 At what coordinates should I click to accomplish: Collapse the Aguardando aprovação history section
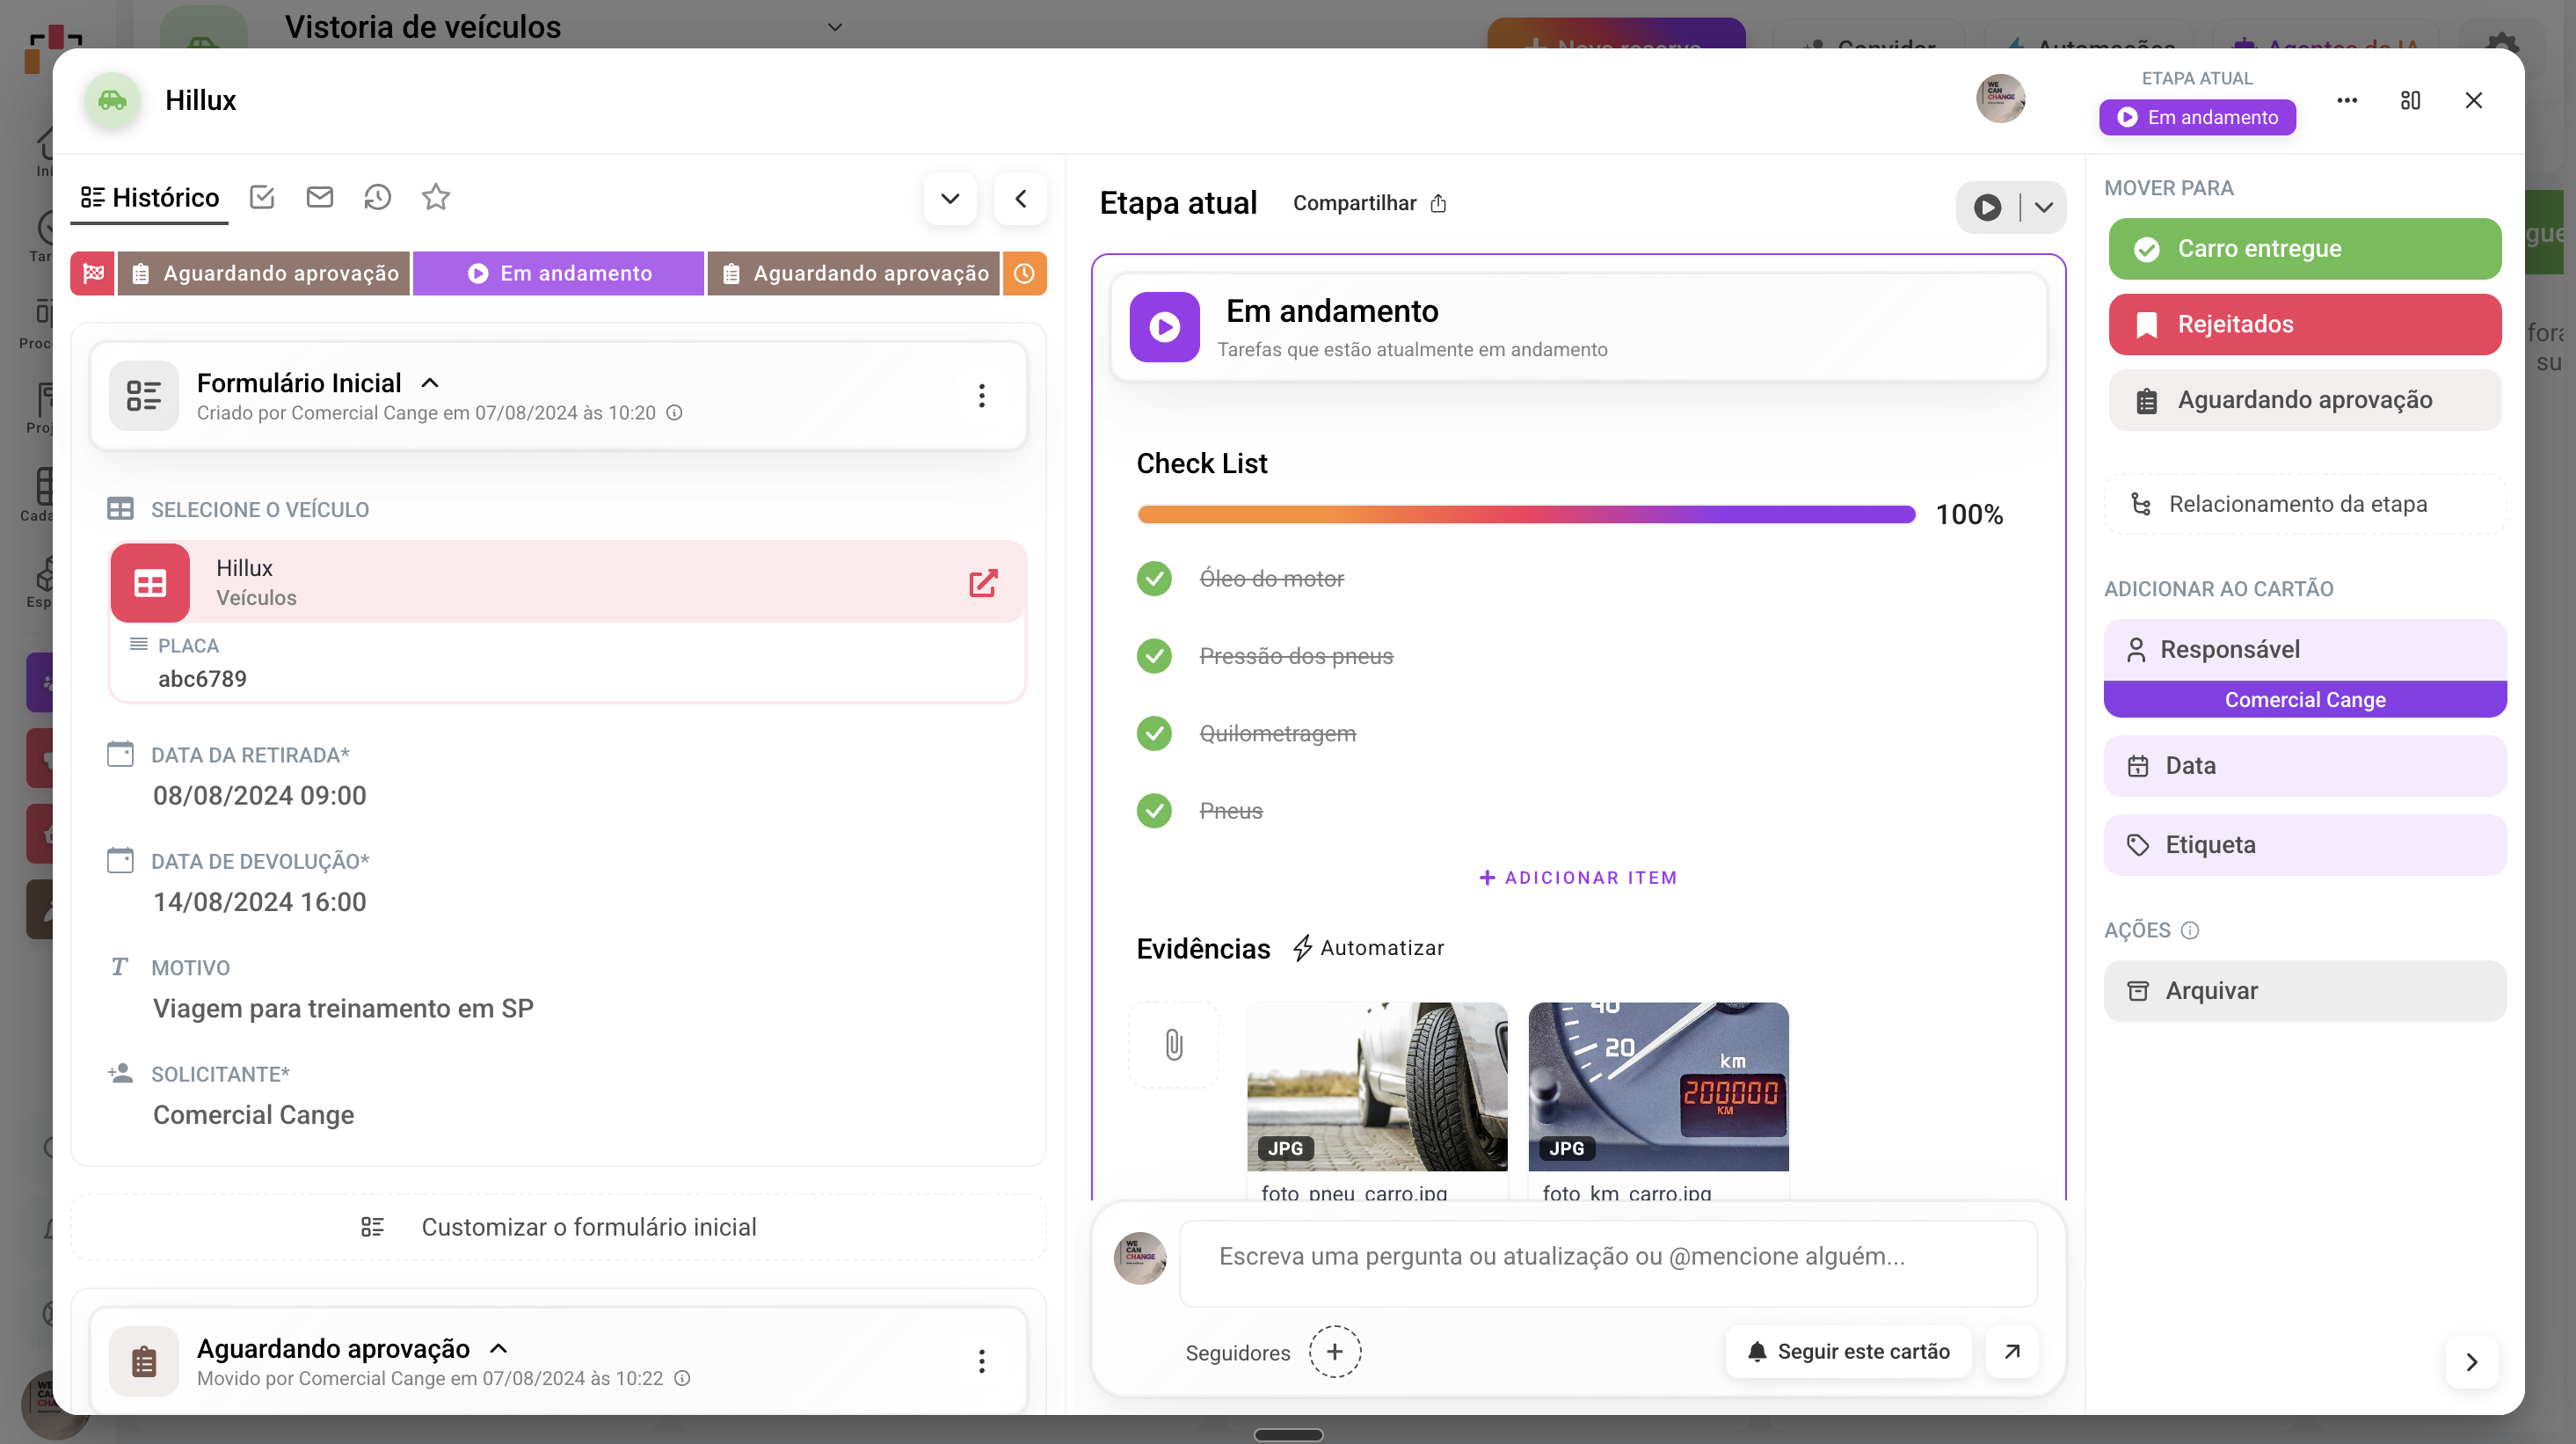coord(499,1349)
